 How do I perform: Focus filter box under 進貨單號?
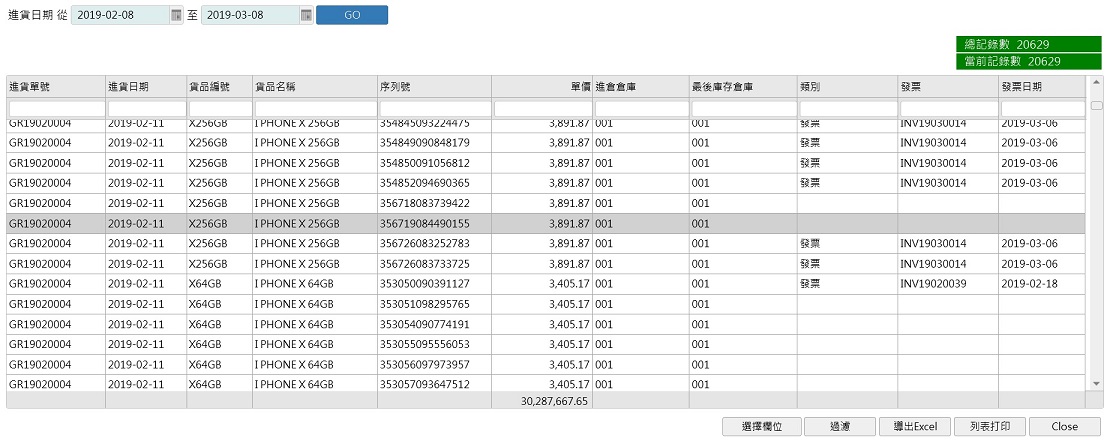pos(56,109)
